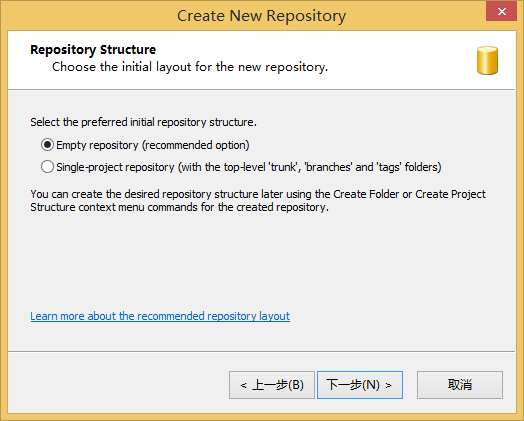Screen dimensions: 524x421
Task: Click the right arrow on the 下一步 button
Action: 388,386
